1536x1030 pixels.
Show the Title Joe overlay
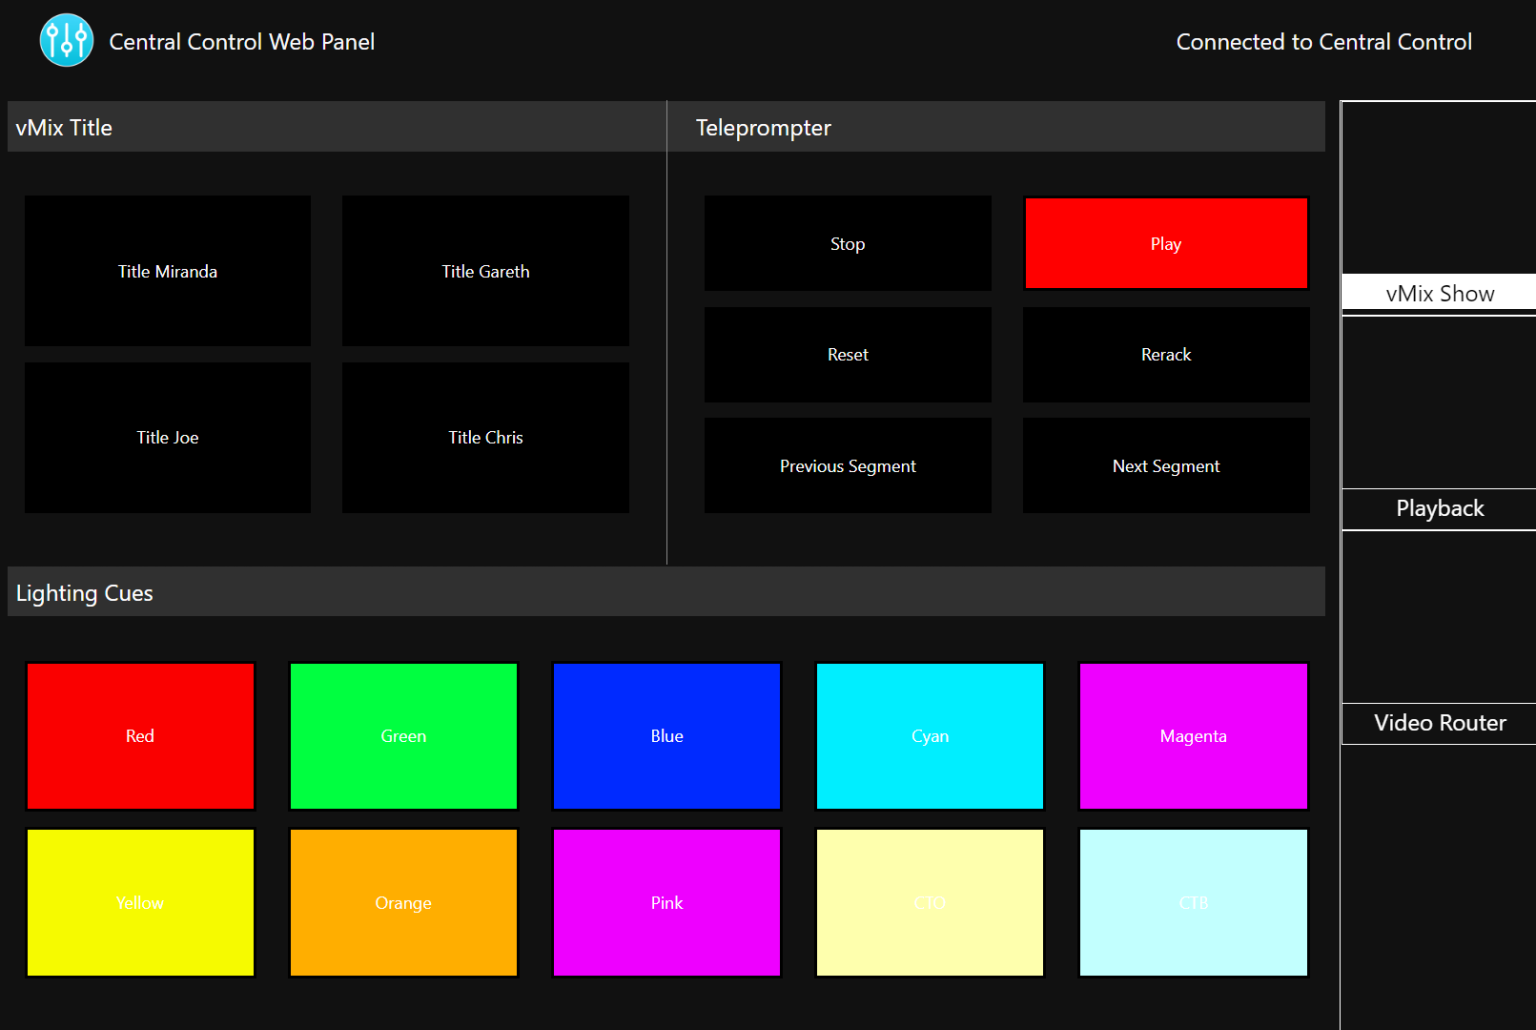pos(167,437)
